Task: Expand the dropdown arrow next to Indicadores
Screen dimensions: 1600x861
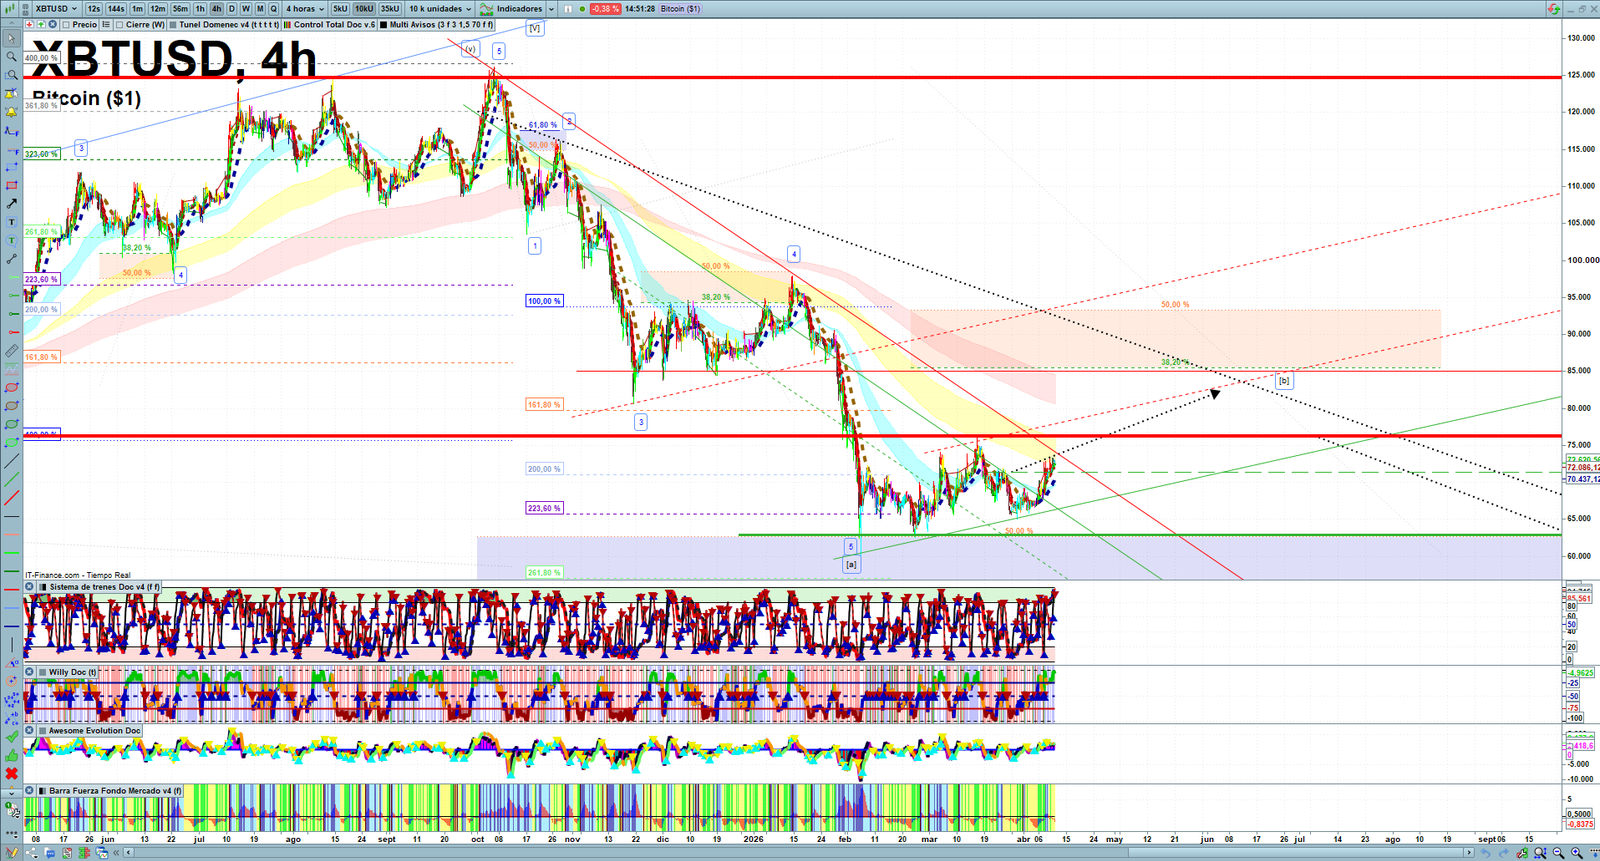Action: (551, 9)
